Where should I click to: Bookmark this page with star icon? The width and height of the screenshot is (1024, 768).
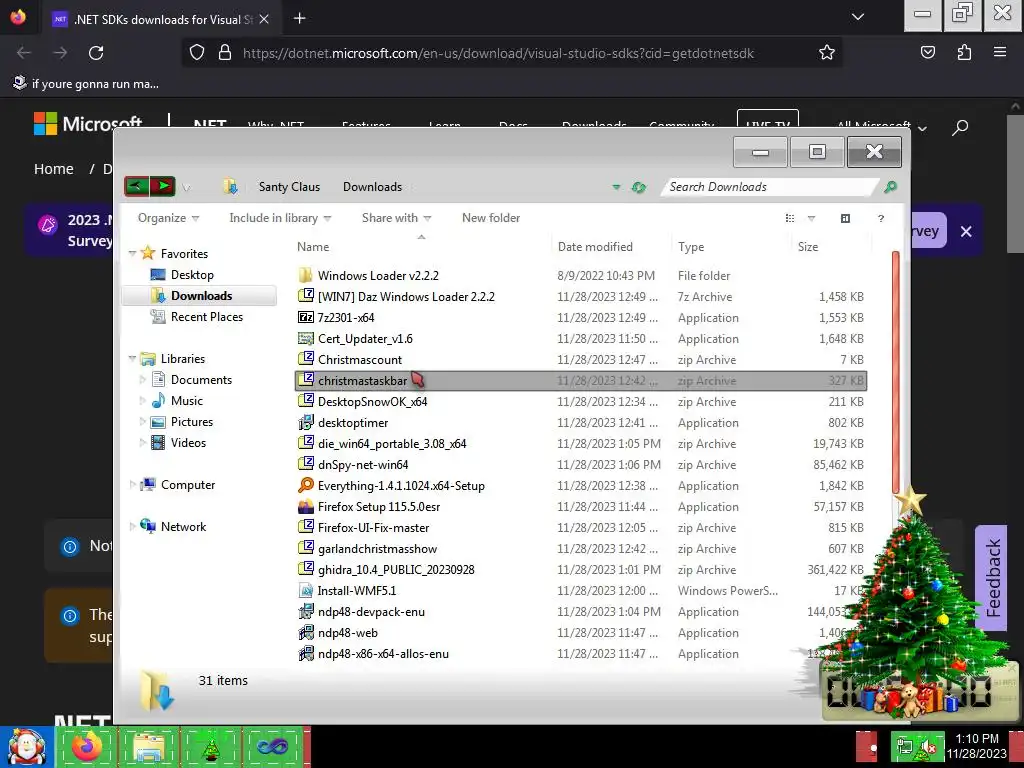point(827,53)
